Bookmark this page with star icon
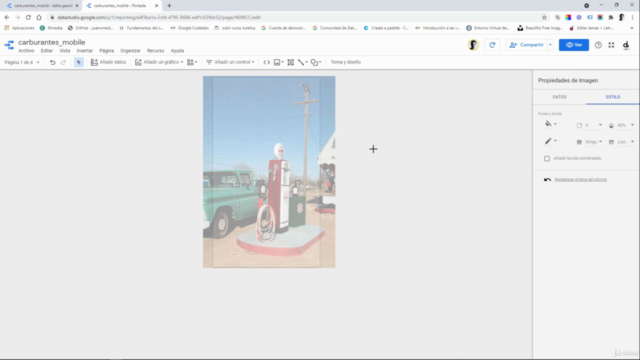The height and width of the screenshot is (360, 640). pyautogui.click(x=544, y=17)
